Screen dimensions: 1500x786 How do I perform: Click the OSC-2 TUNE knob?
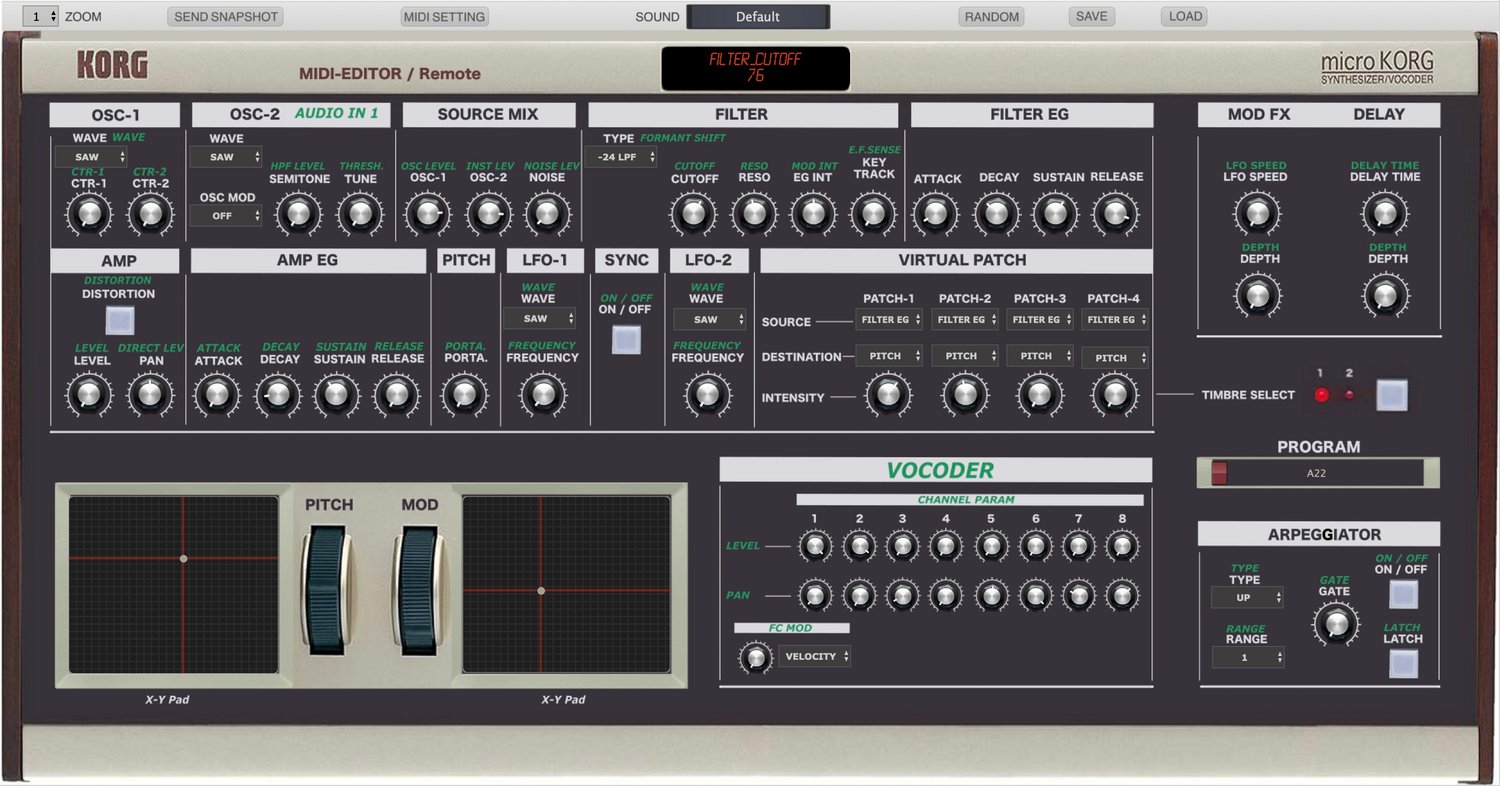(360, 213)
